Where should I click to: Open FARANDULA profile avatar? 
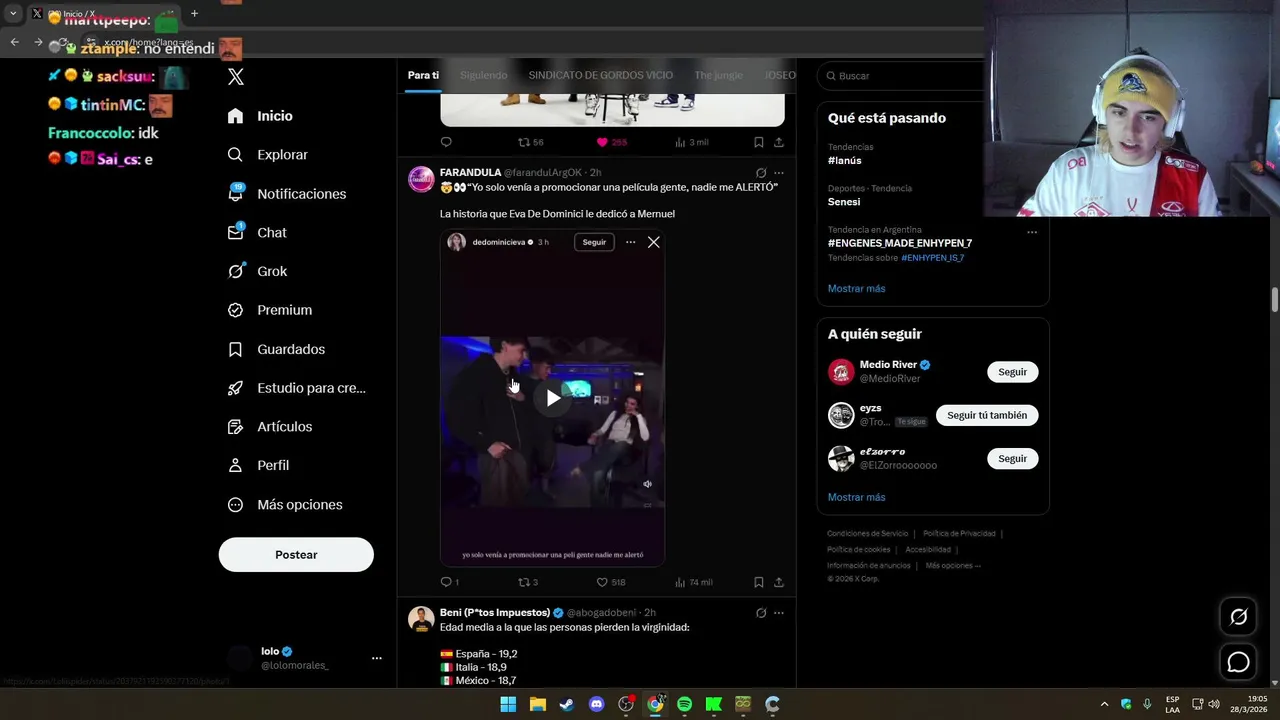tap(421, 179)
